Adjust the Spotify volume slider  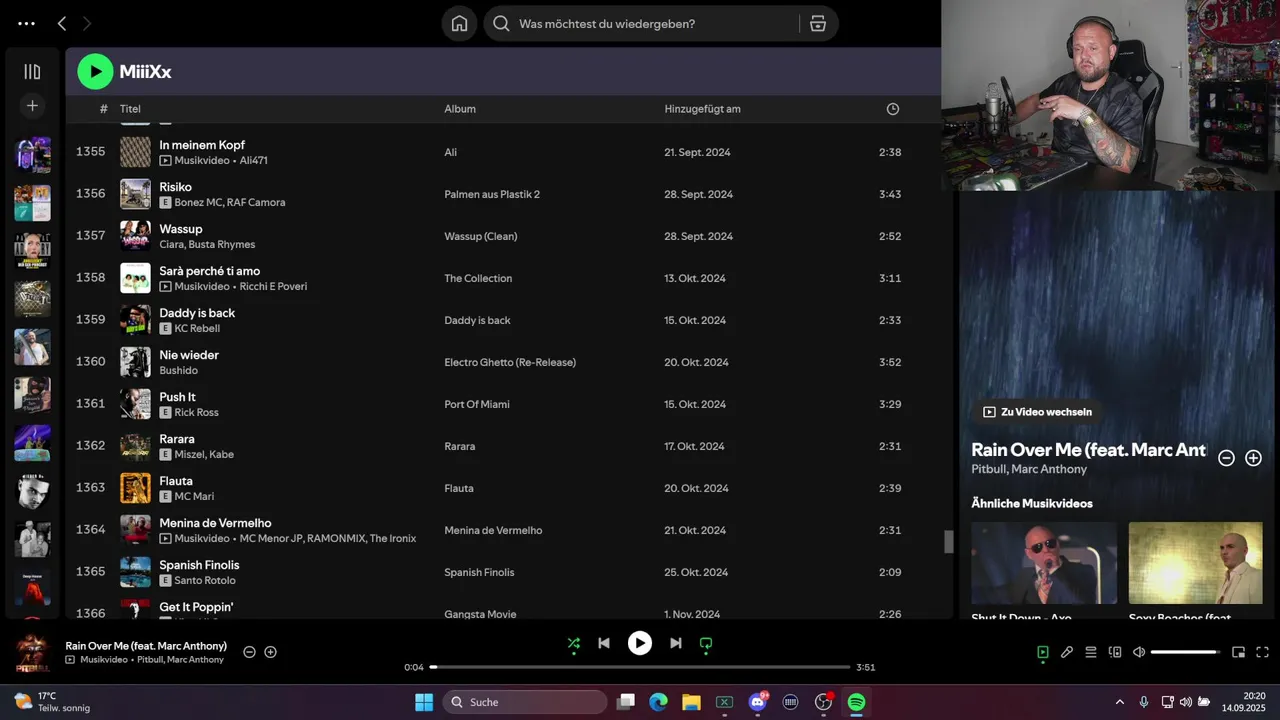(x=1185, y=652)
